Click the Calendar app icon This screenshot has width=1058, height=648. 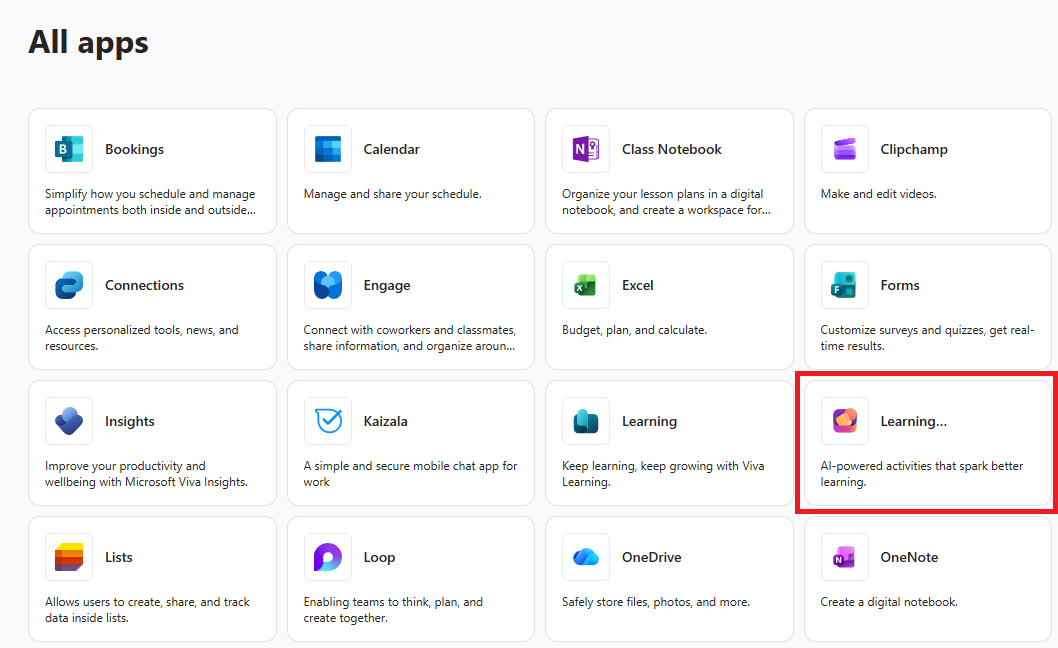tap(328, 149)
